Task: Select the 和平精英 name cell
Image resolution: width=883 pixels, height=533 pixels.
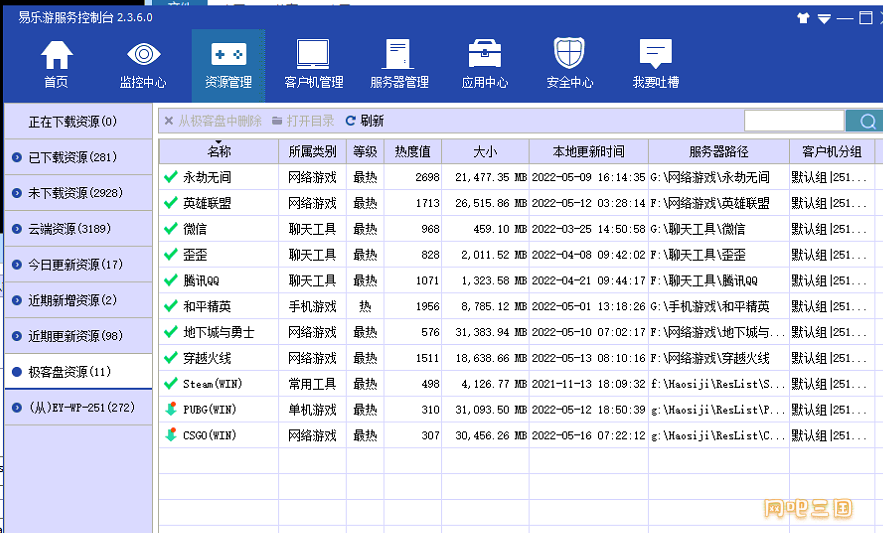Action: 207,306
